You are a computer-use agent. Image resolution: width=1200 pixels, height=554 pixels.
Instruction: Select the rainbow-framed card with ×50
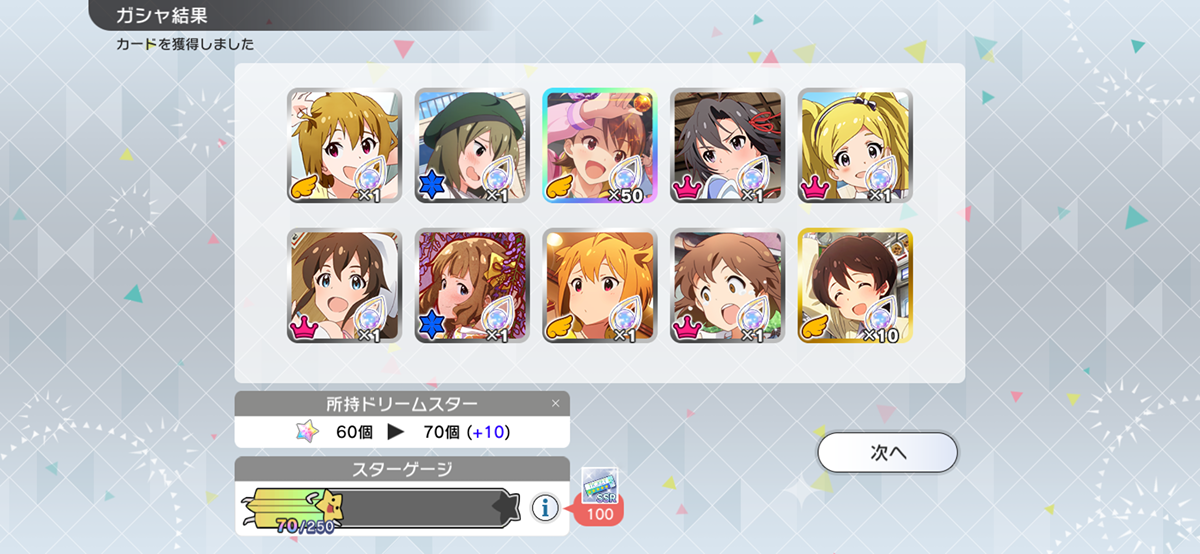(x=600, y=146)
